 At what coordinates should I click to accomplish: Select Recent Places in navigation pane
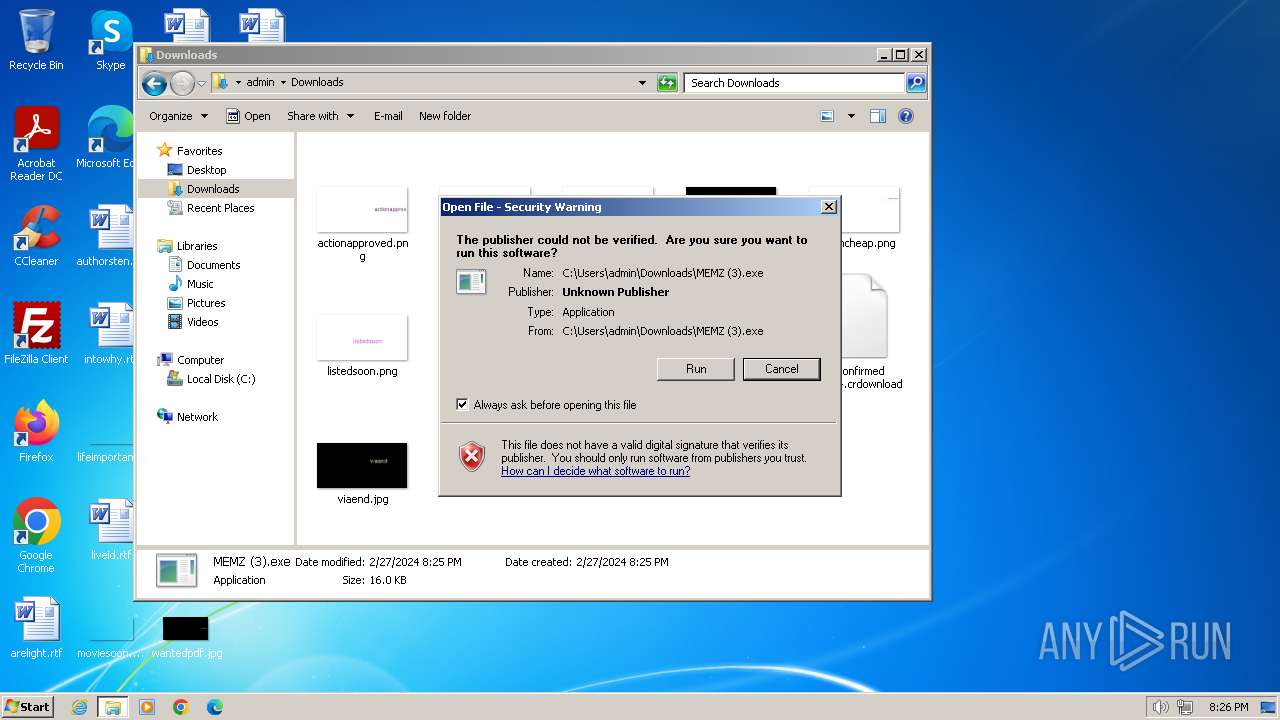click(220, 208)
